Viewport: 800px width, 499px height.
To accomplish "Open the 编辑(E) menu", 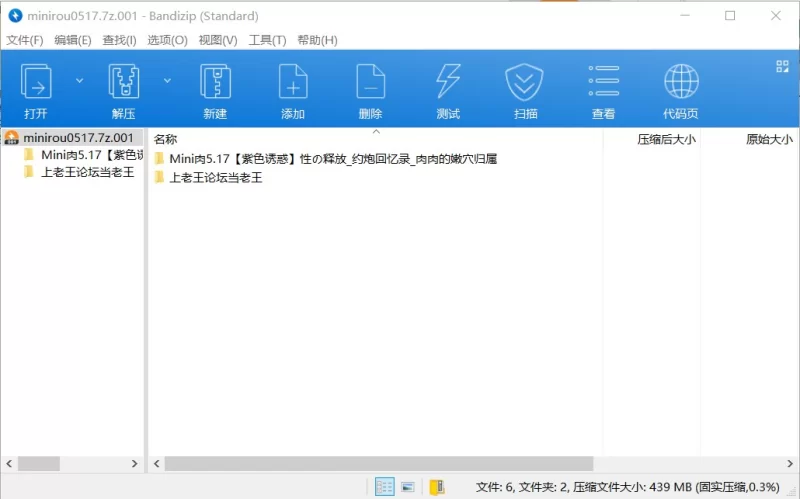I will click(x=73, y=40).
